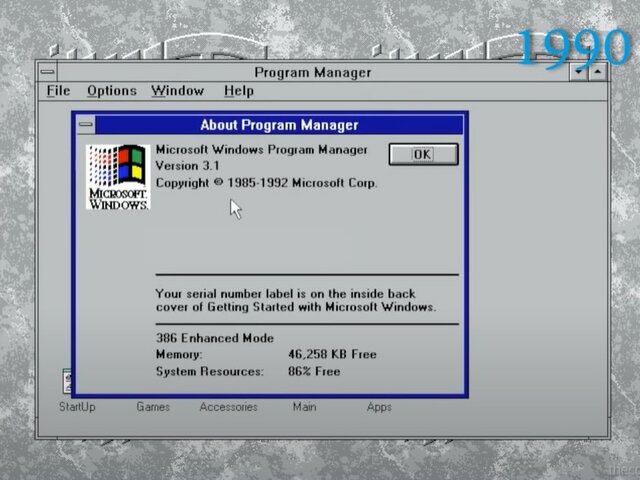Select the Accessories program group label
The image size is (640, 480).
pos(229,407)
